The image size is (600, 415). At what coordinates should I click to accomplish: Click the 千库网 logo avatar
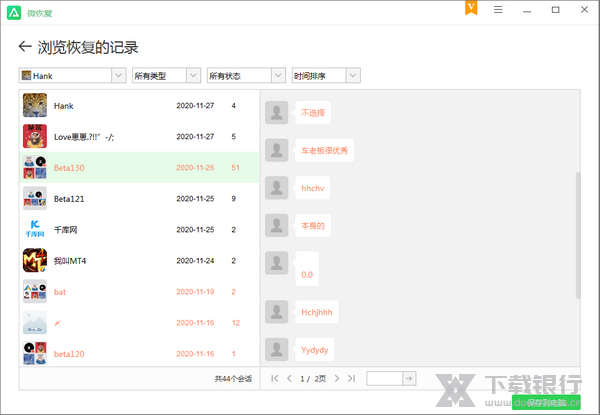(35, 229)
